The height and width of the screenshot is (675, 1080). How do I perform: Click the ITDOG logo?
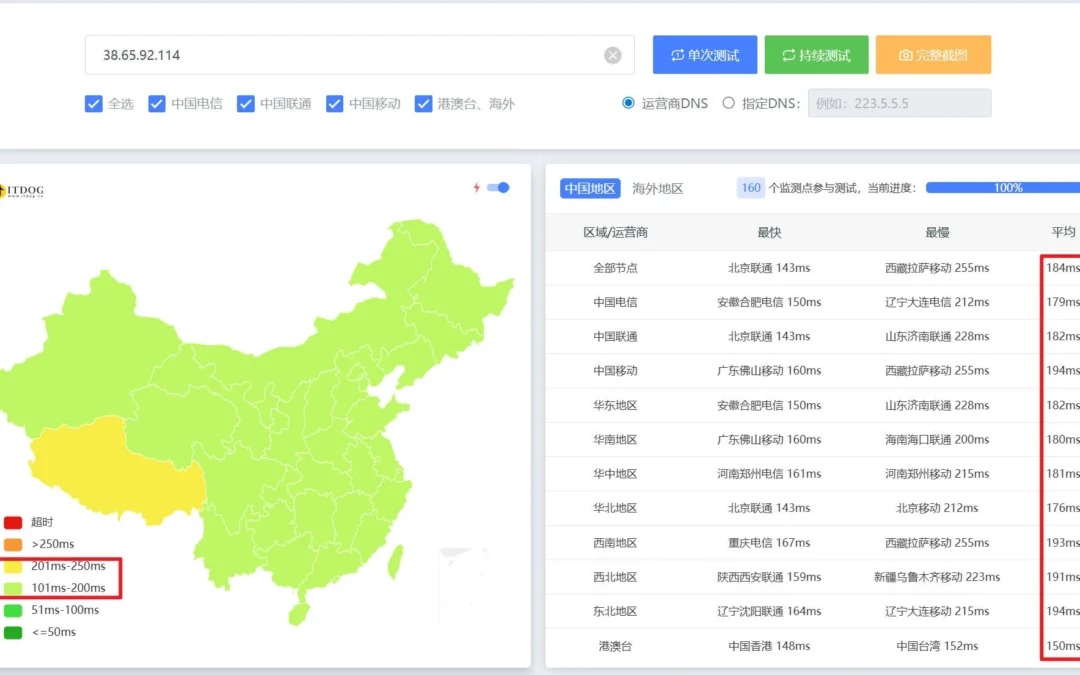[x=22, y=191]
